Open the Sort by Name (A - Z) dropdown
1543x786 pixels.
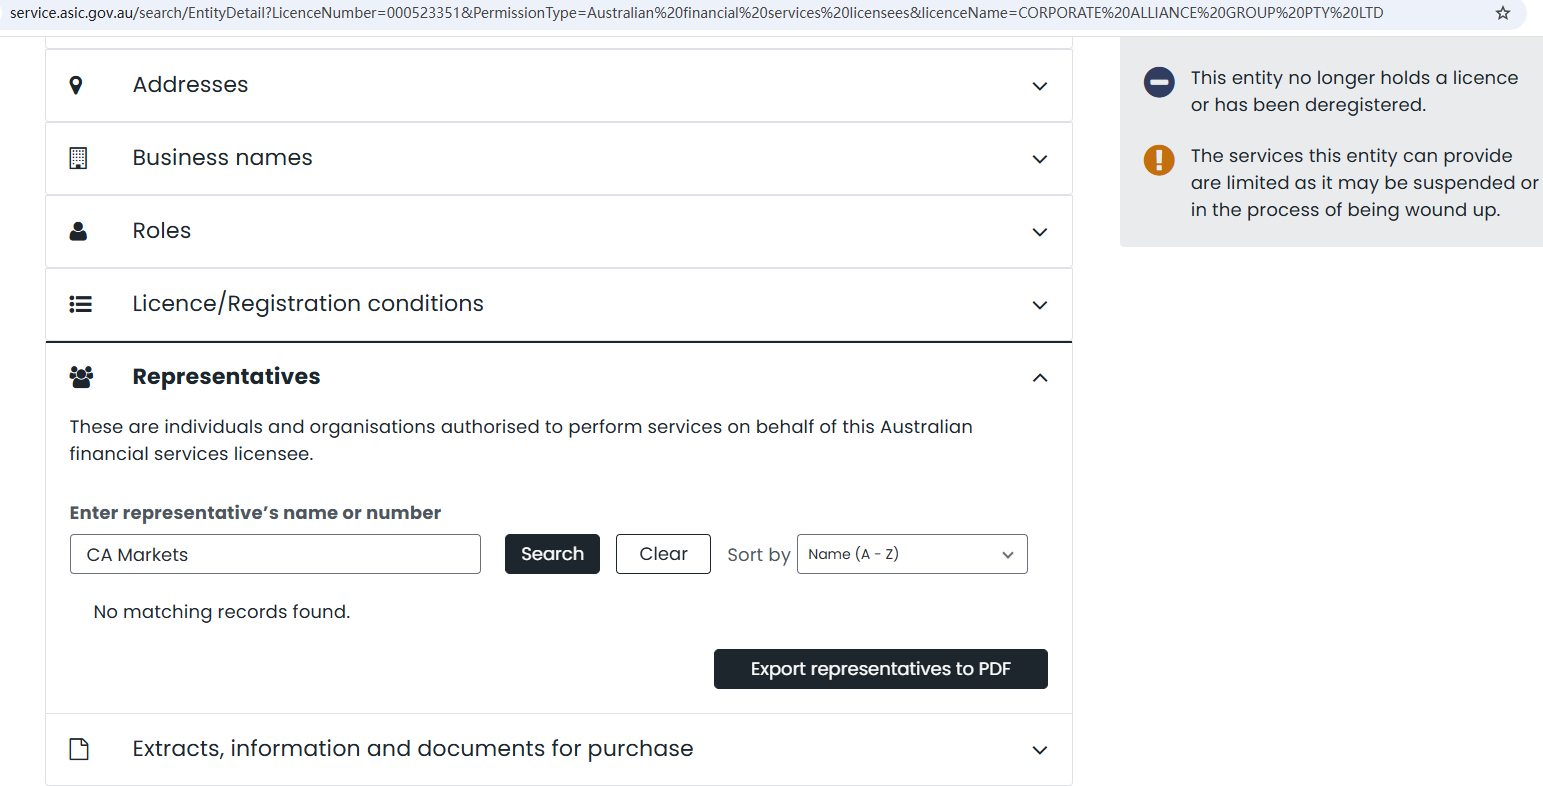pyautogui.click(x=911, y=554)
